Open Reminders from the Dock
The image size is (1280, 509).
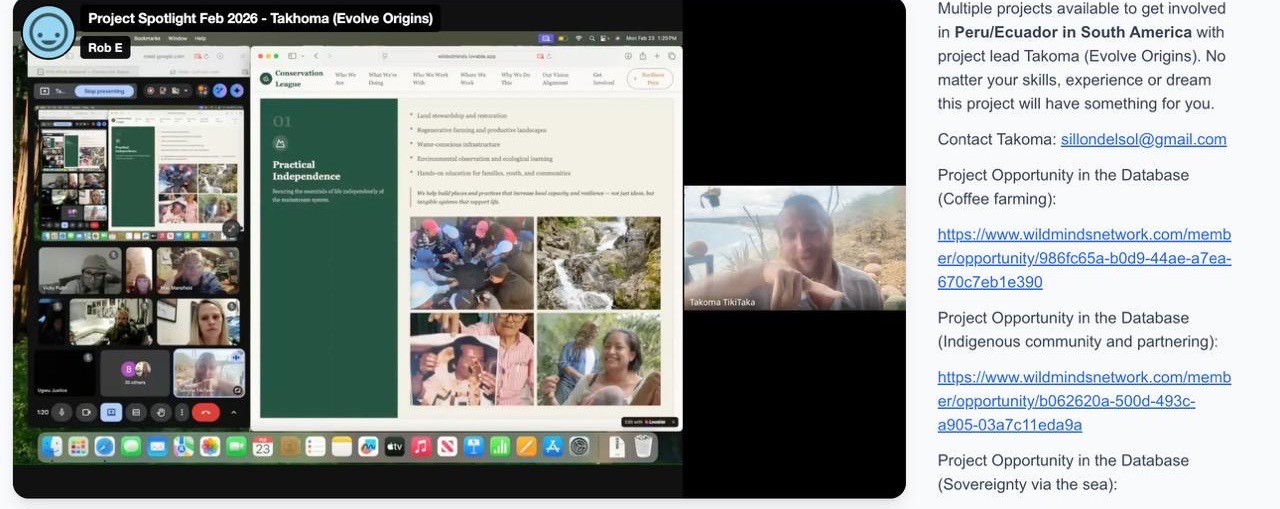click(315, 447)
